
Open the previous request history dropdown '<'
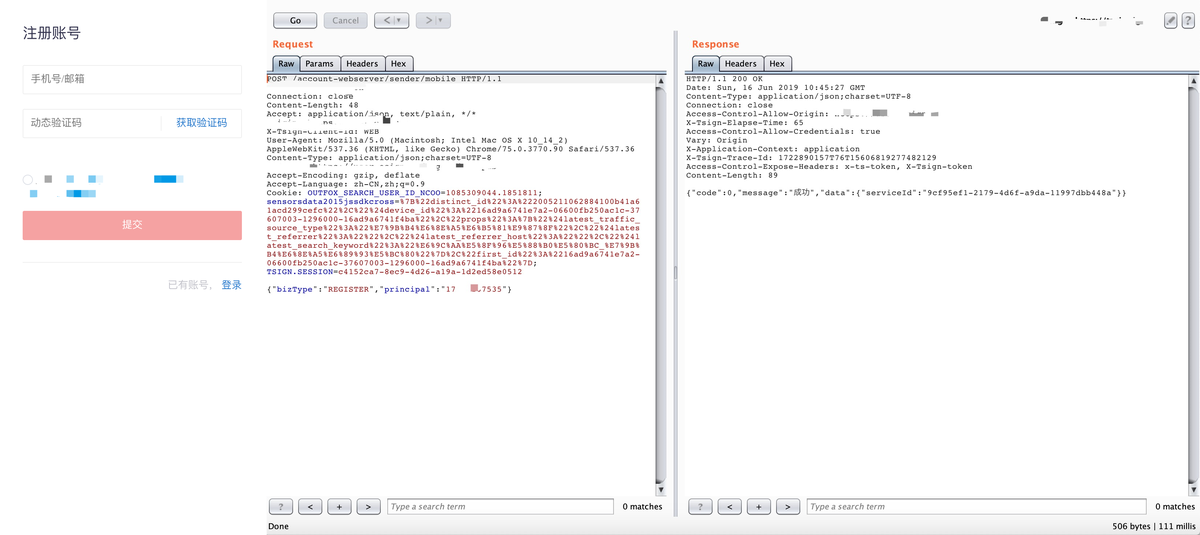(x=391, y=20)
